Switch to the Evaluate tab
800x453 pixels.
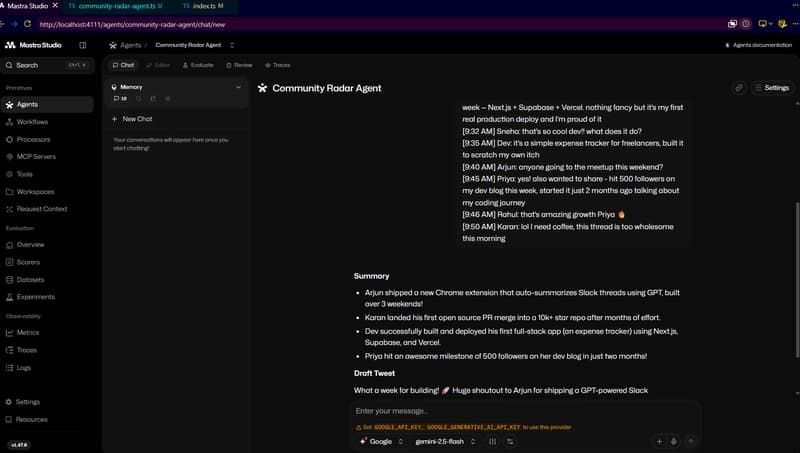[x=198, y=65]
